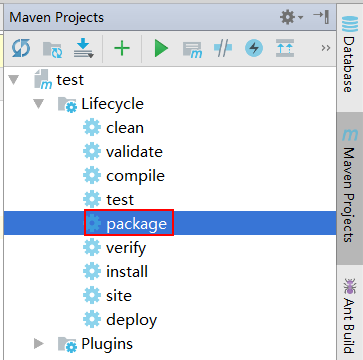Run Maven build with green arrow
This screenshot has width=363, height=360.
161,49
